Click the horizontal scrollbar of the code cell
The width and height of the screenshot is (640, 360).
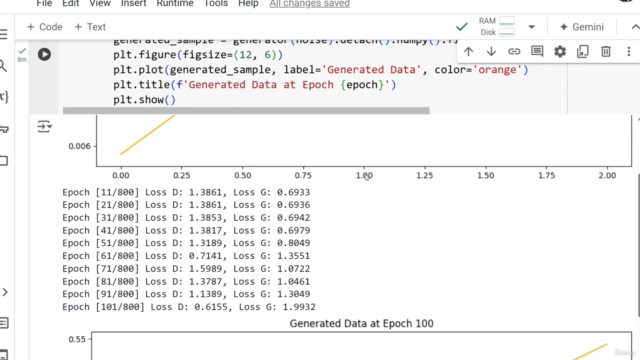pos(246,111)
